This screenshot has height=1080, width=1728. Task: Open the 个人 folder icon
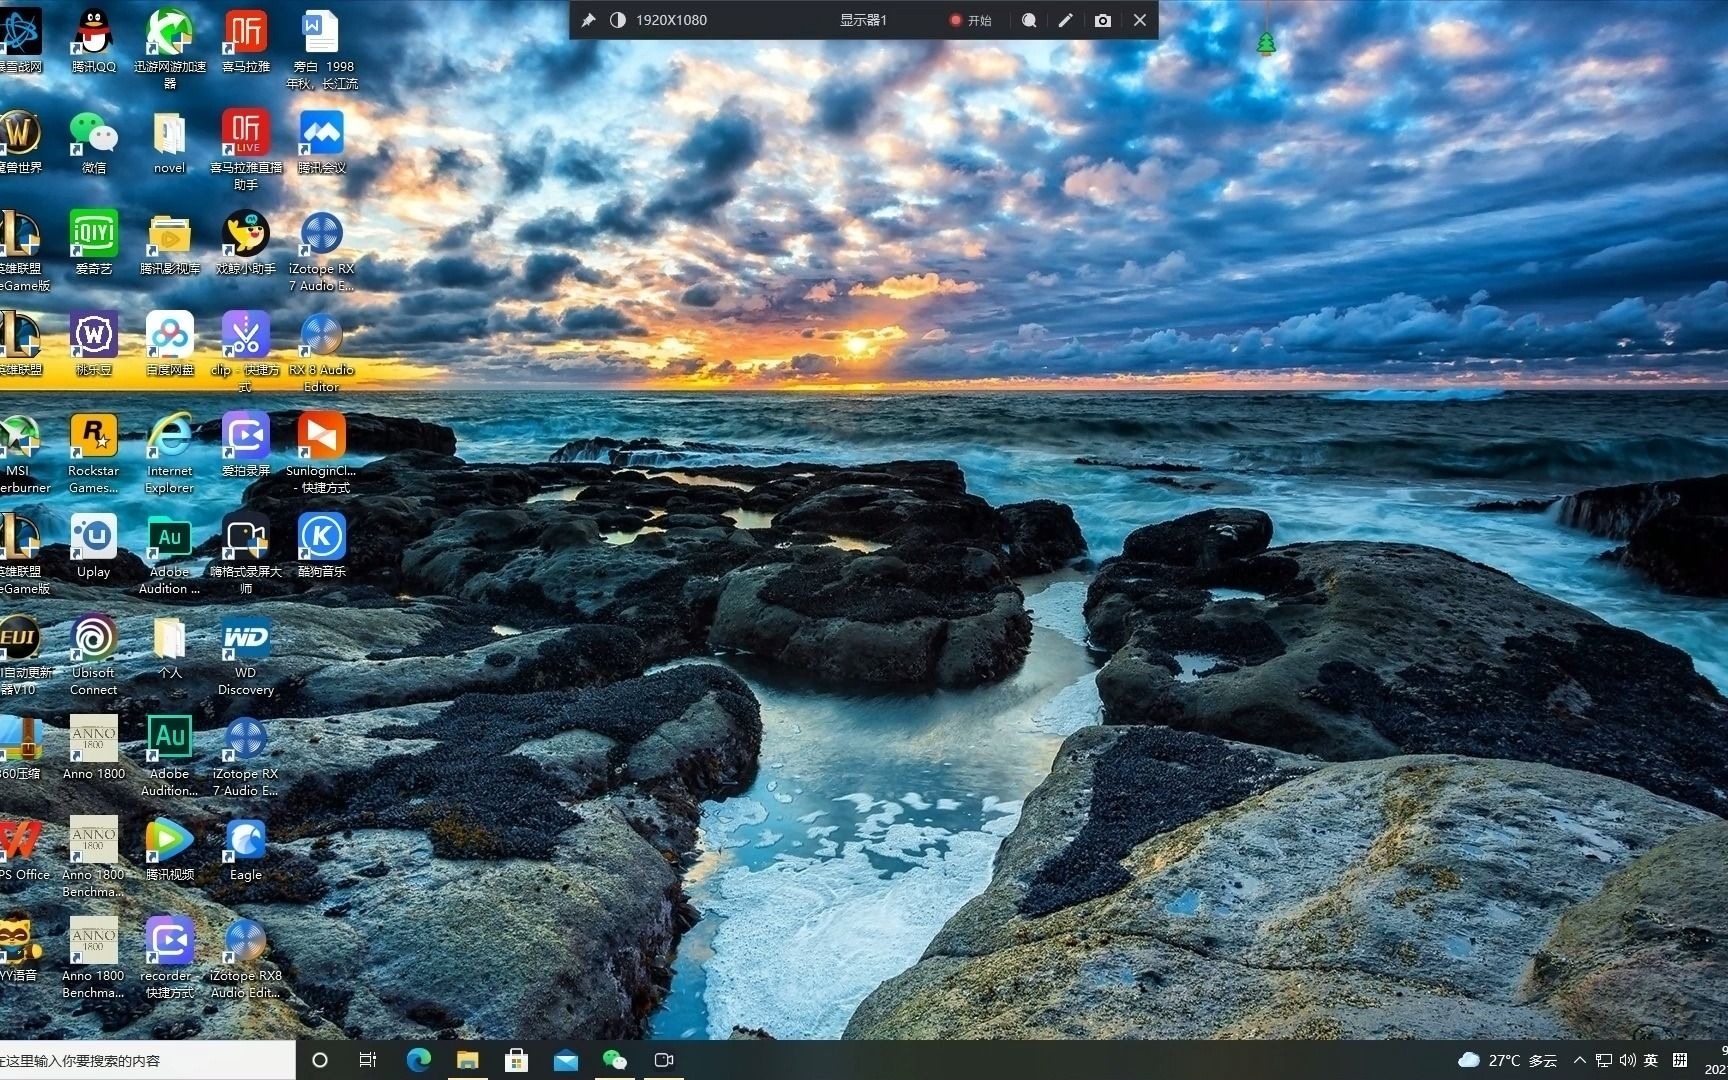(170, 646)
